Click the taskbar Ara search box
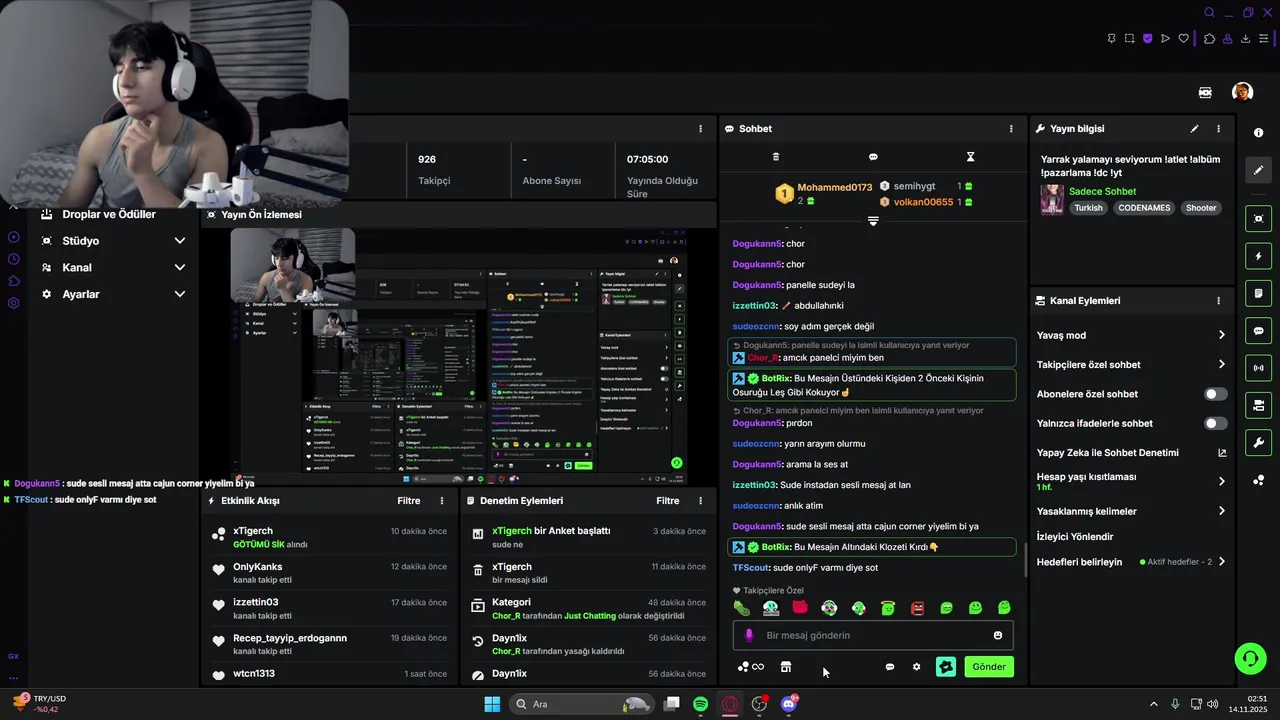The image size is (1280, 720). 581,704
